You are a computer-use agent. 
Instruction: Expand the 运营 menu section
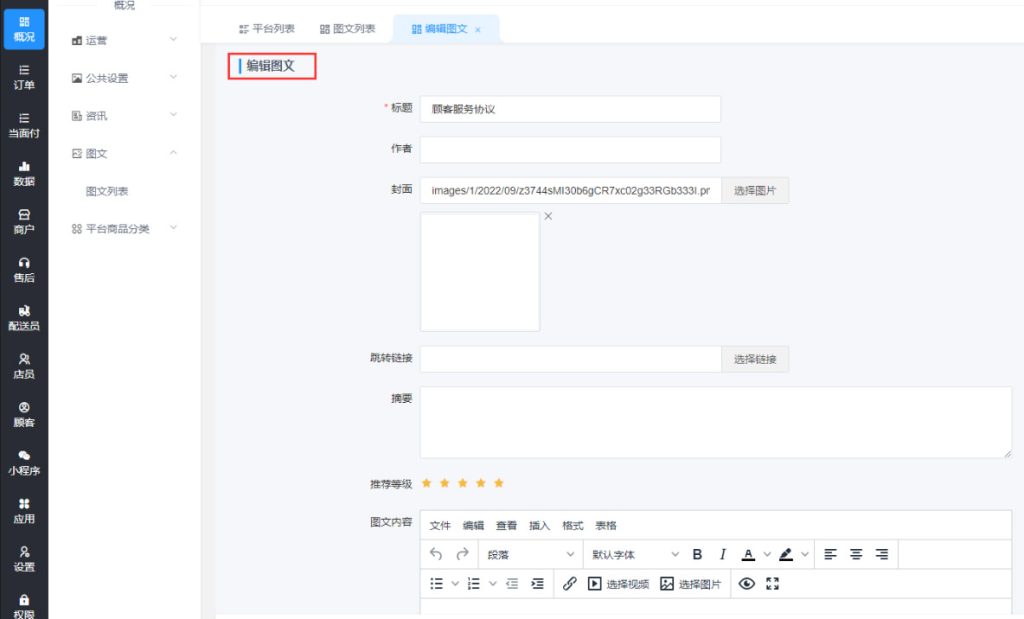point(125,40)
